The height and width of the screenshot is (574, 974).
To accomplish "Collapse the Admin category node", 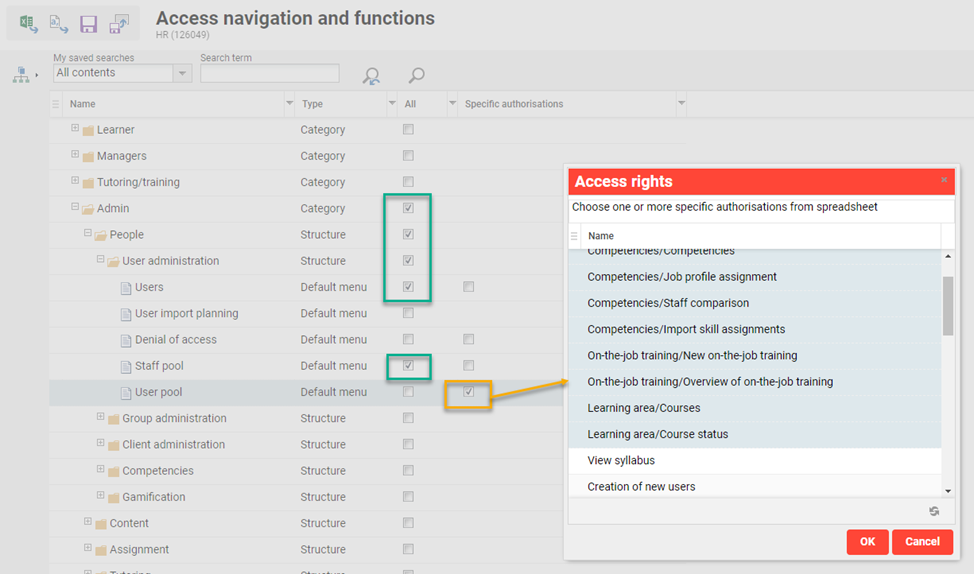I will (75, 208).
